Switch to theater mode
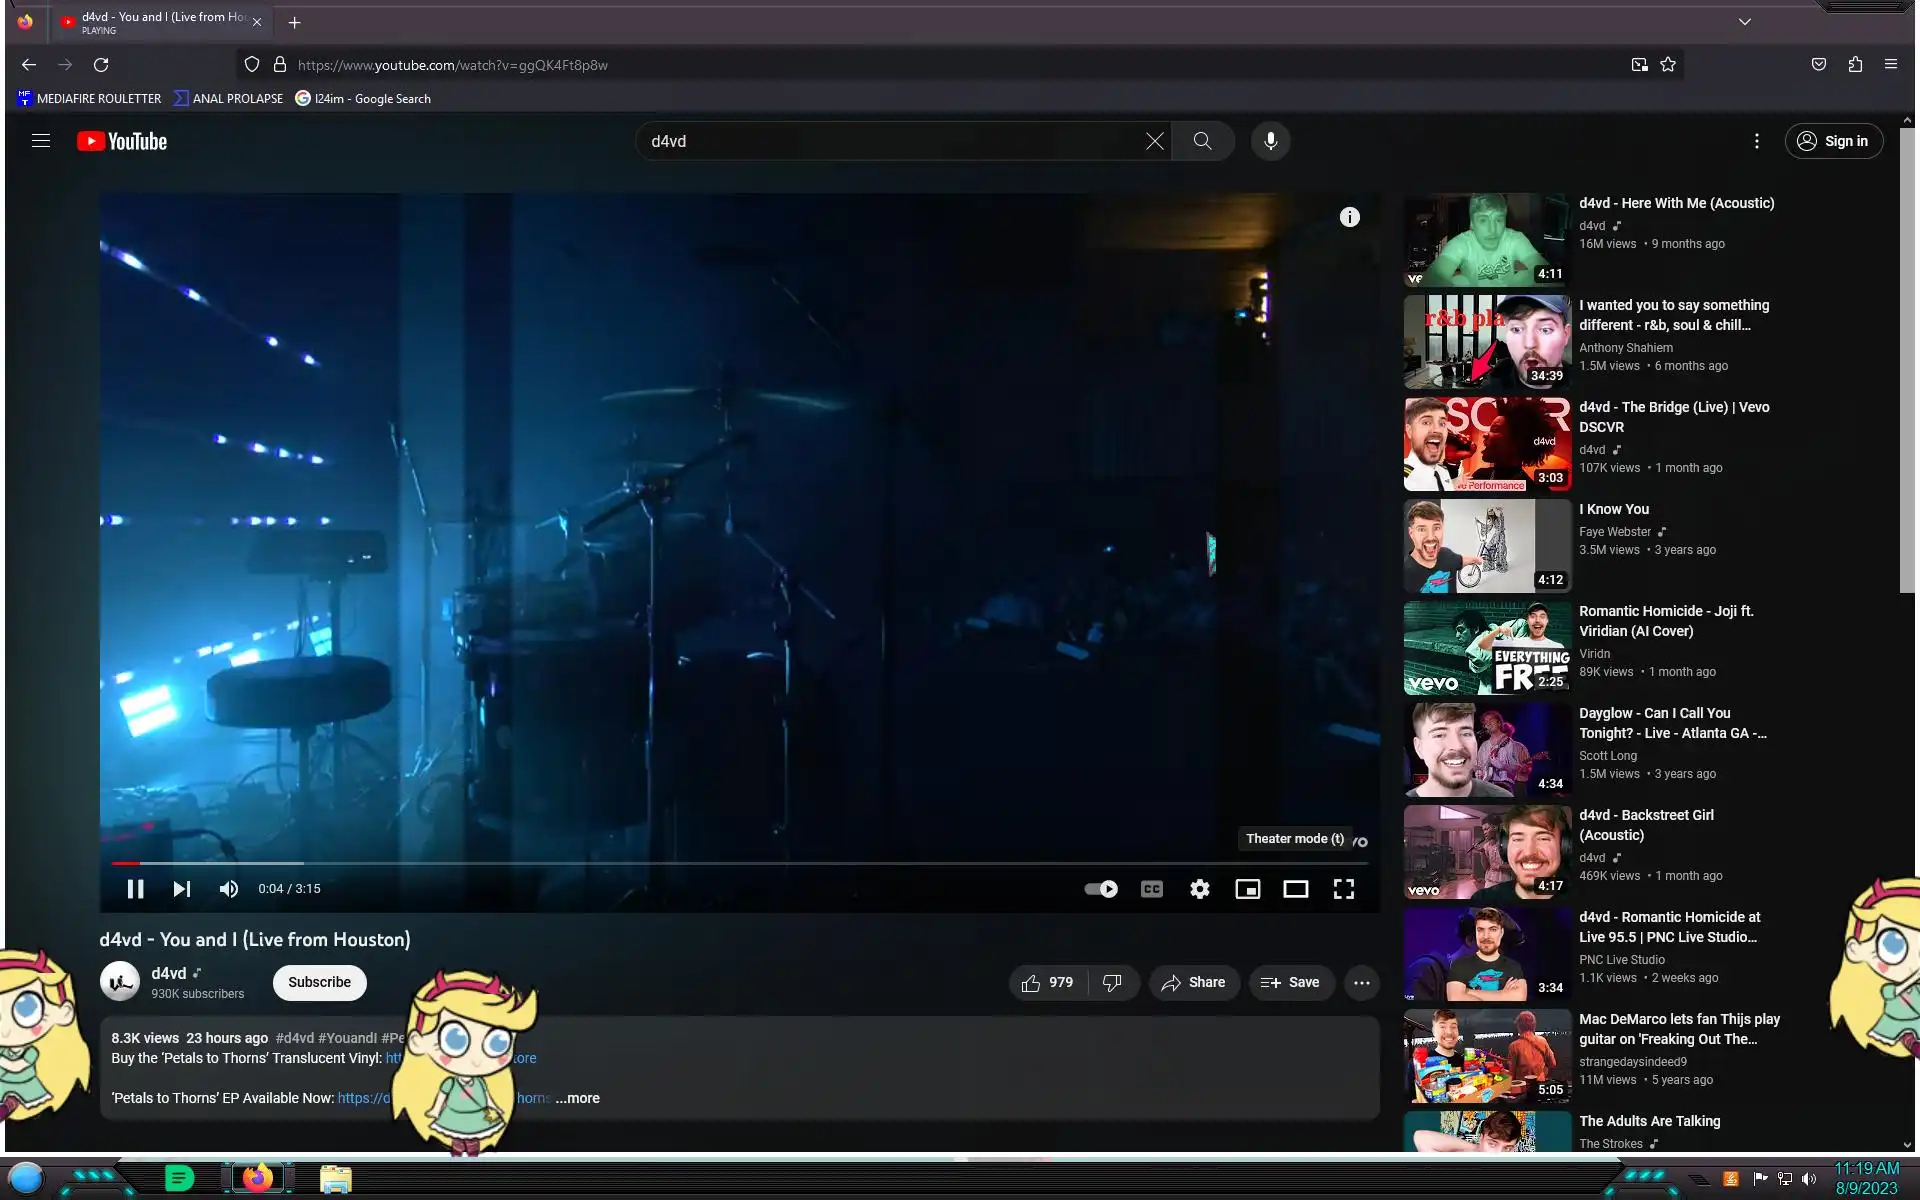 pyautogui.click(x=1295, y=889)
